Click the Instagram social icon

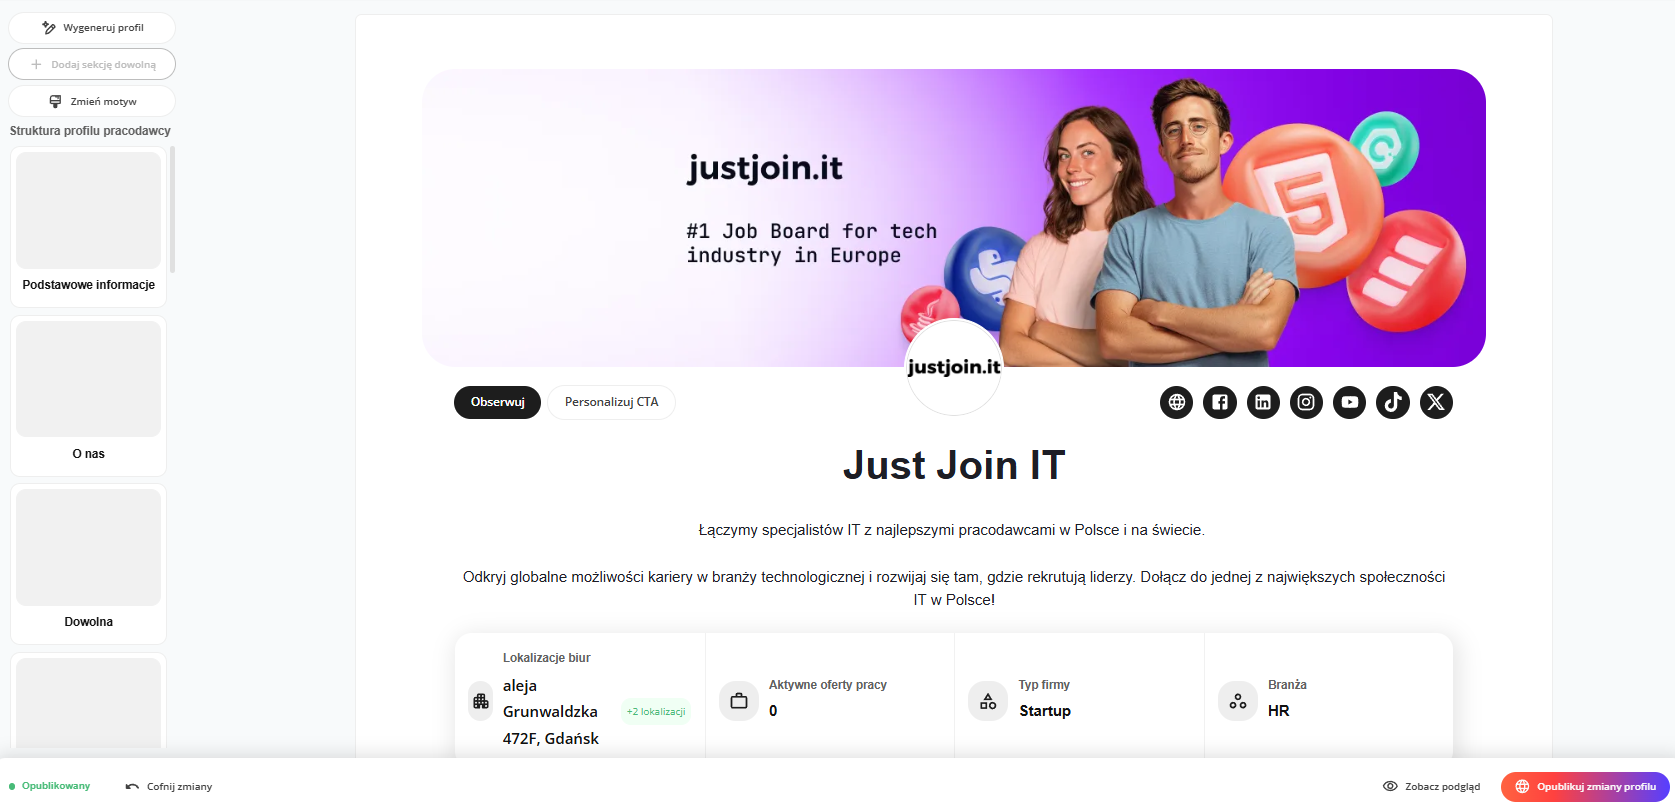[x=1306, y=402]
